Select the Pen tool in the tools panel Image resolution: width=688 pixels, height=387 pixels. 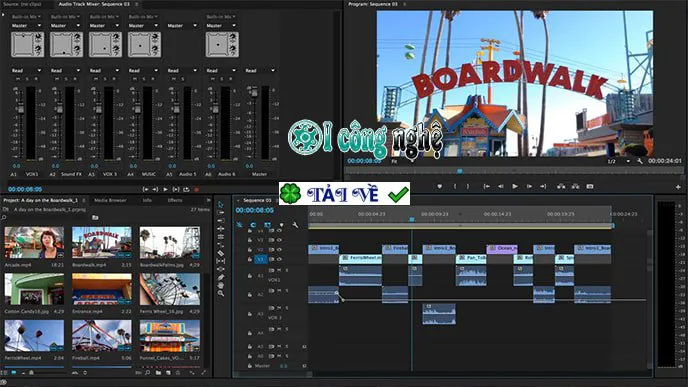(x=221, y=277)
